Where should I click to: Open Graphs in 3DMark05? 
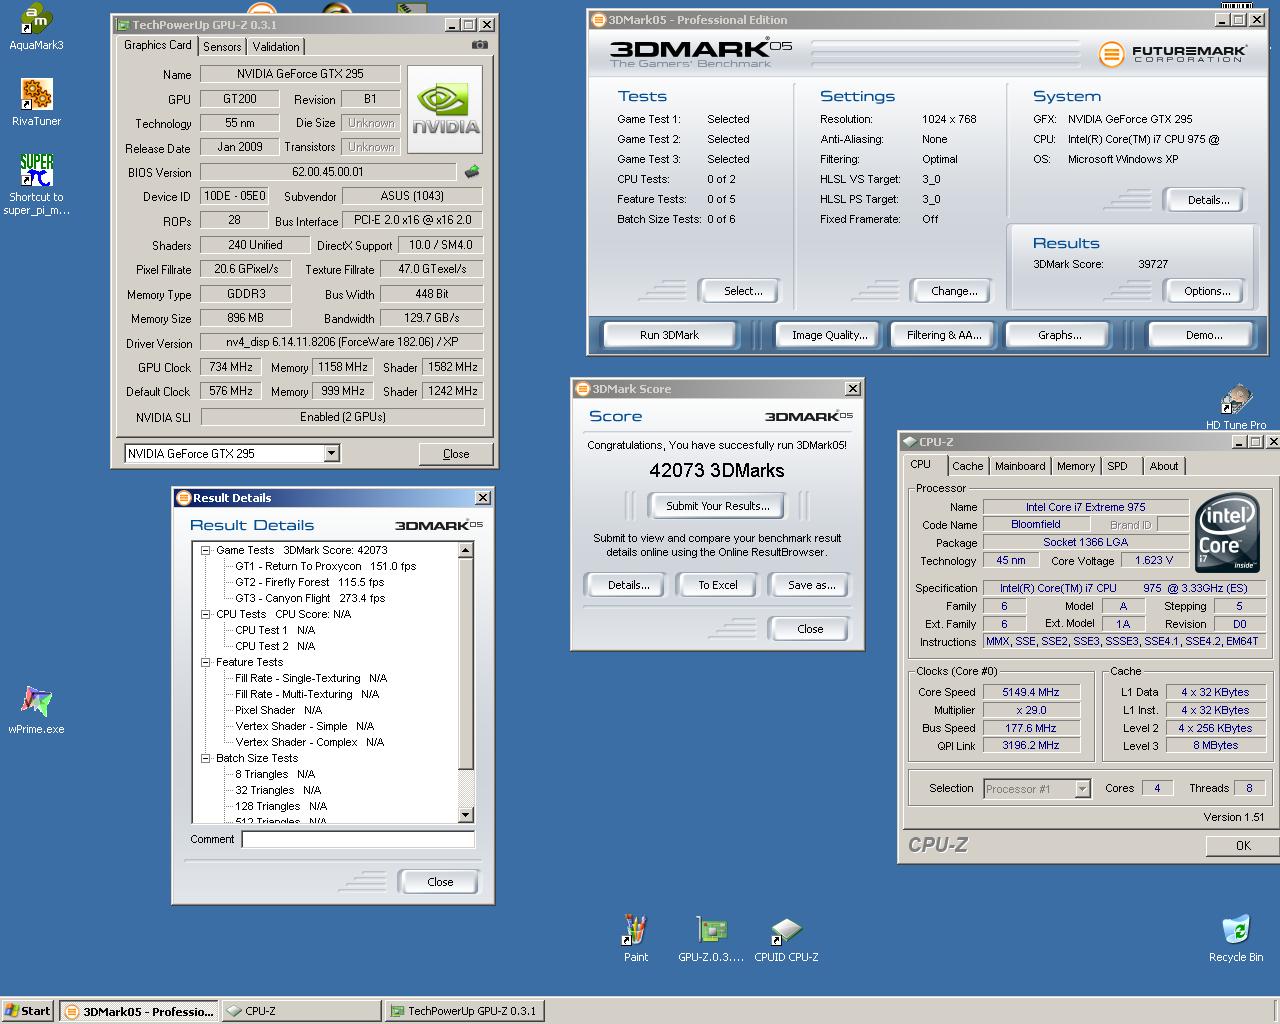[1059, 335]
